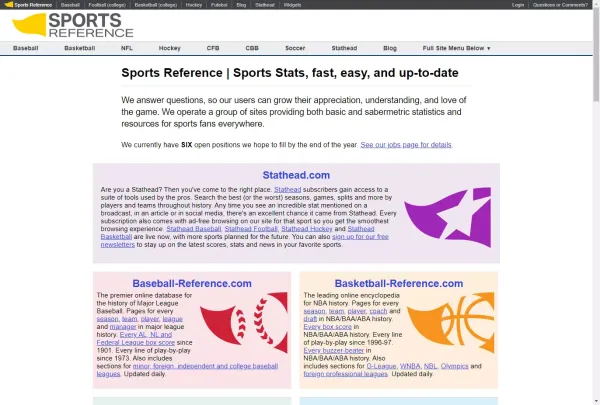This screenshot has height=405, width=600.
Task: Open Blog in the main navigation bar
Action: click(390, 48)
